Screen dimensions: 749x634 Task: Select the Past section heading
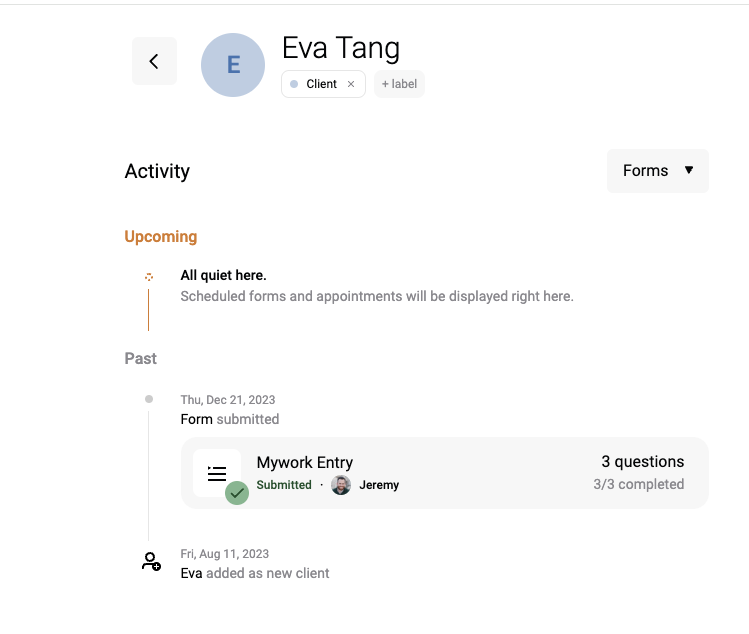point(140,358)
